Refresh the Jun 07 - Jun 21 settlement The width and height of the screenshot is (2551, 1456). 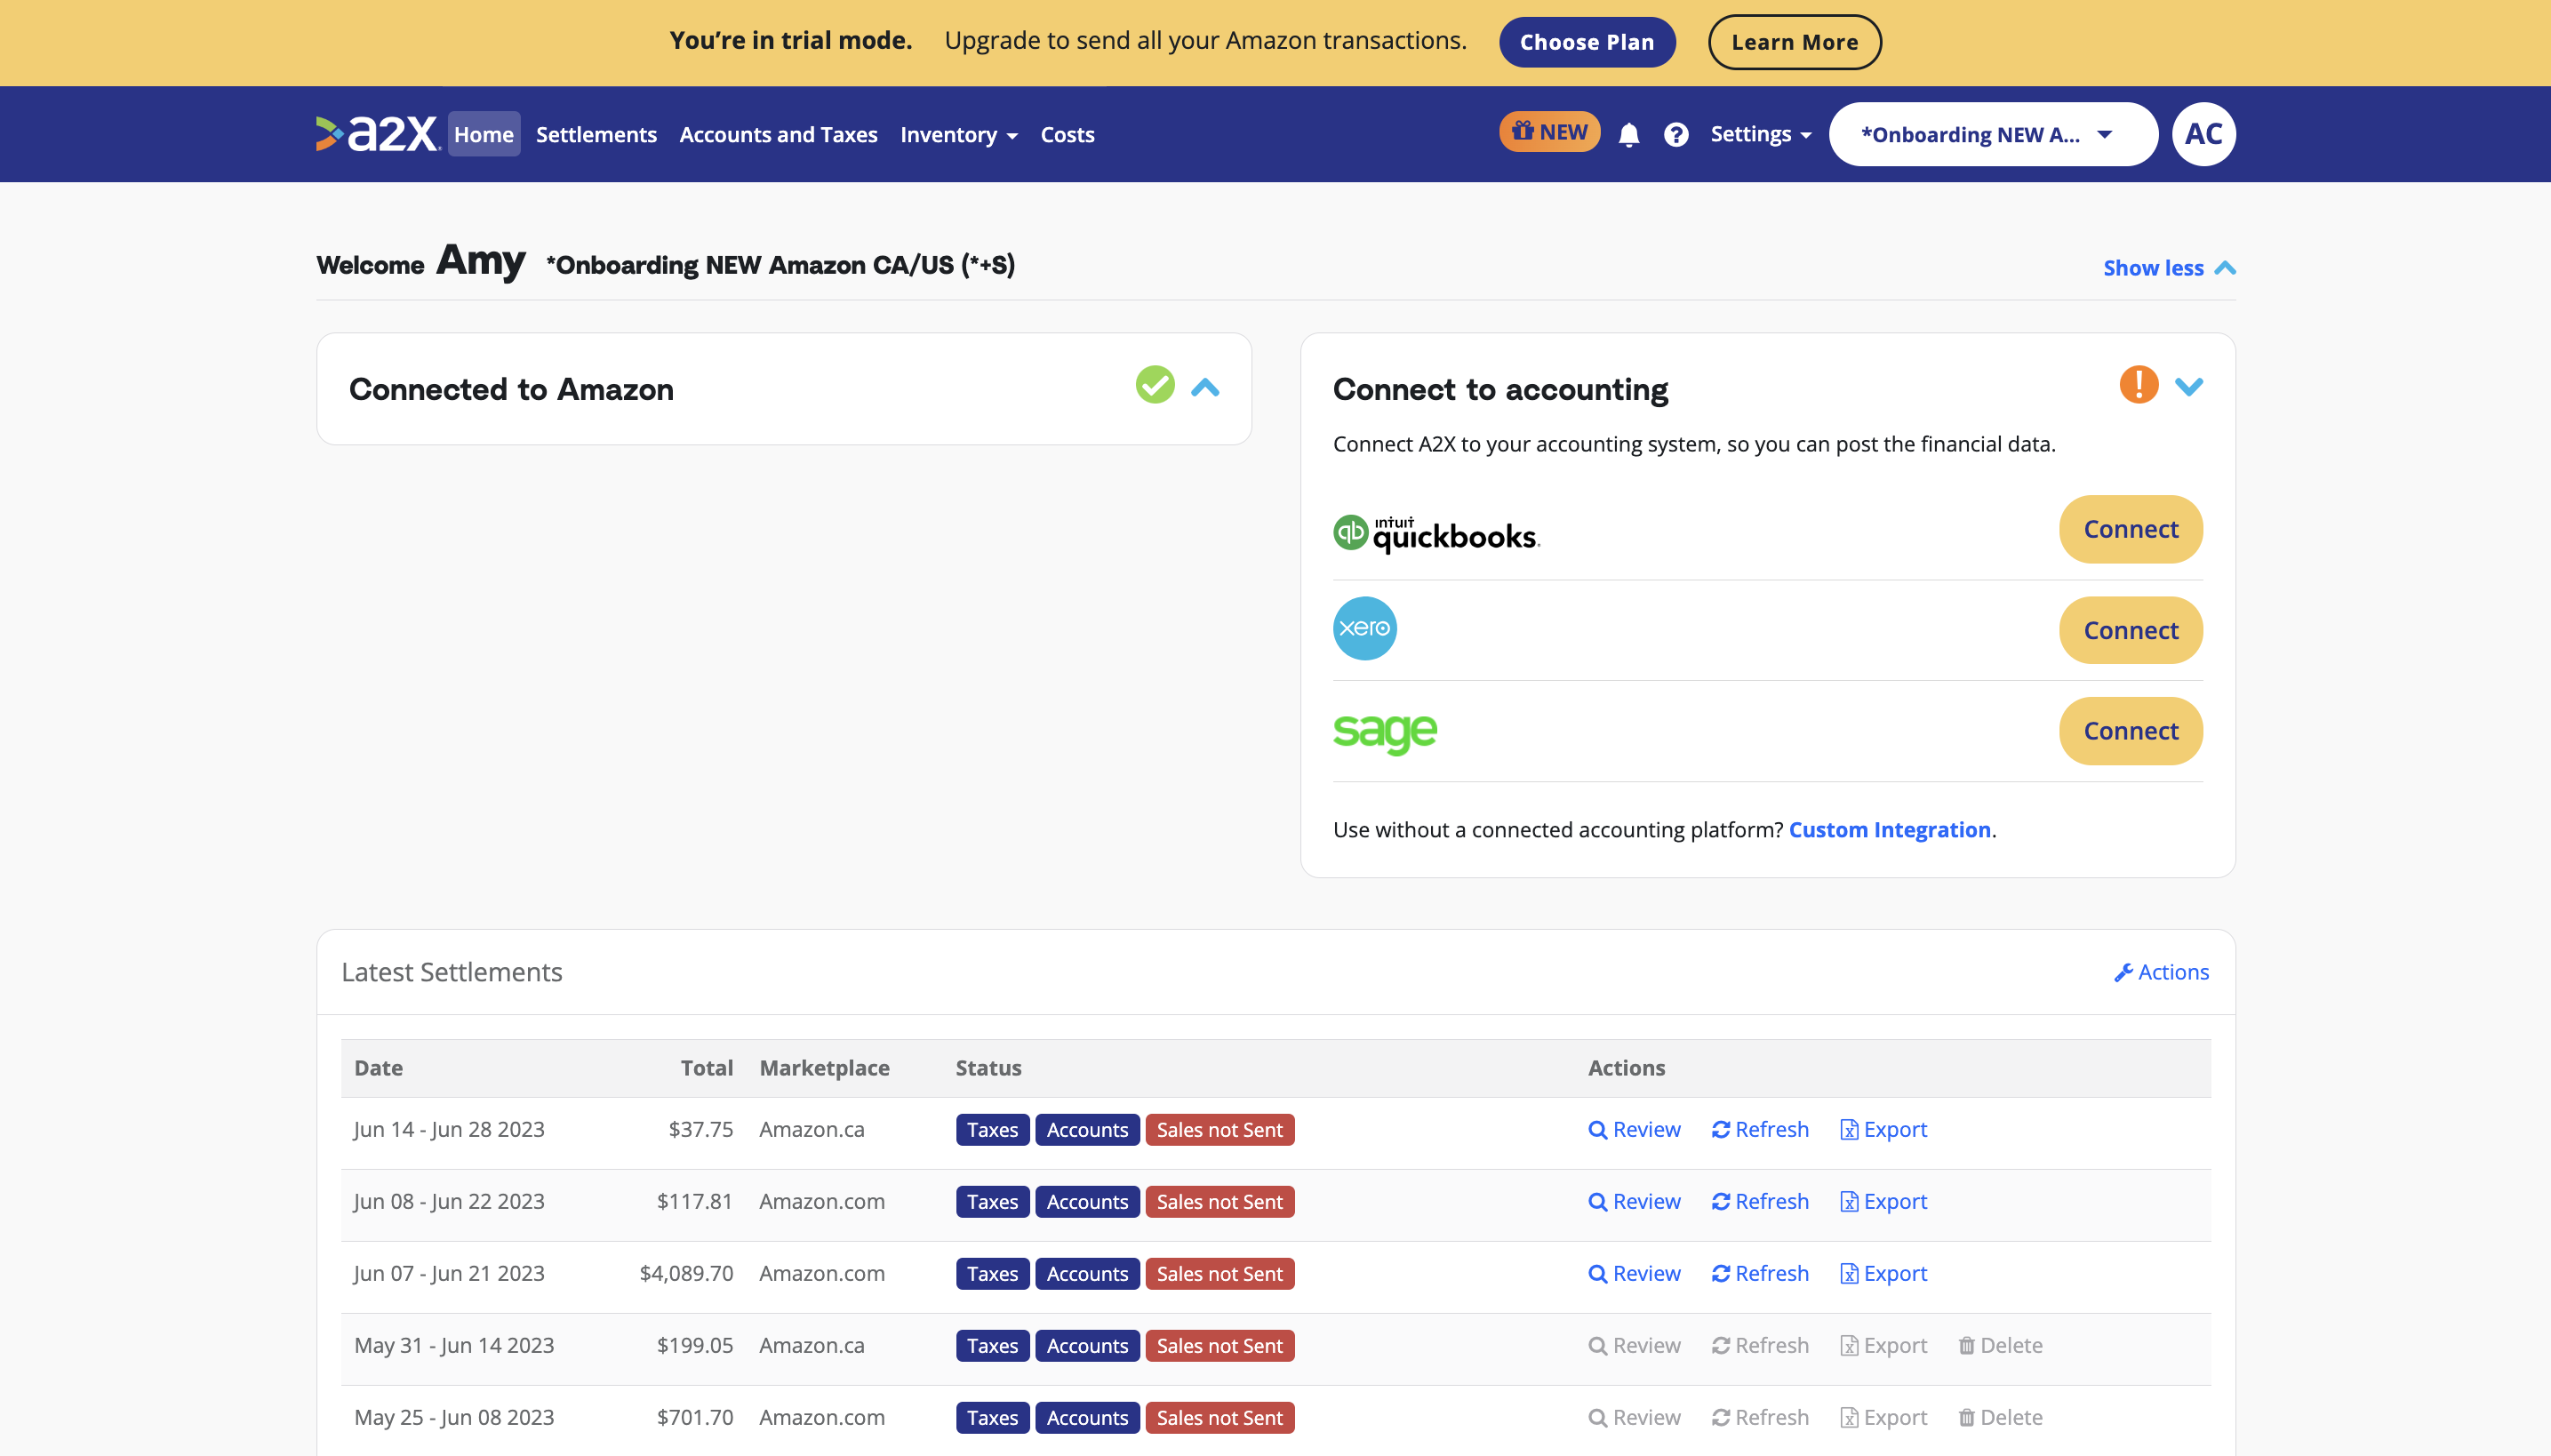1760,1273
